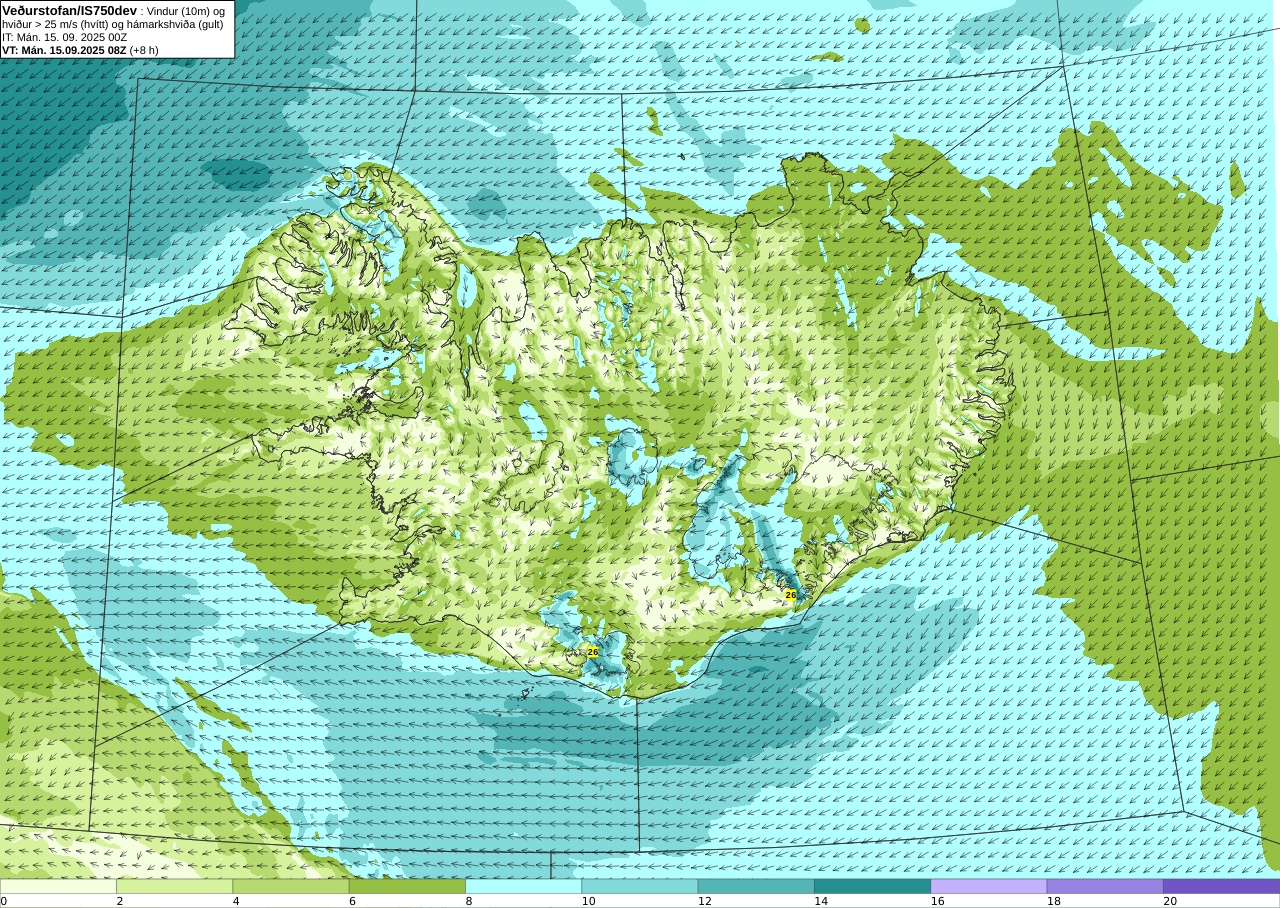The width and height of the screenshot is (1280, 908).
Task: Click the 'VT: Mán. 15.09.2025 08Z' valid time line
Action: coord(64,50)
